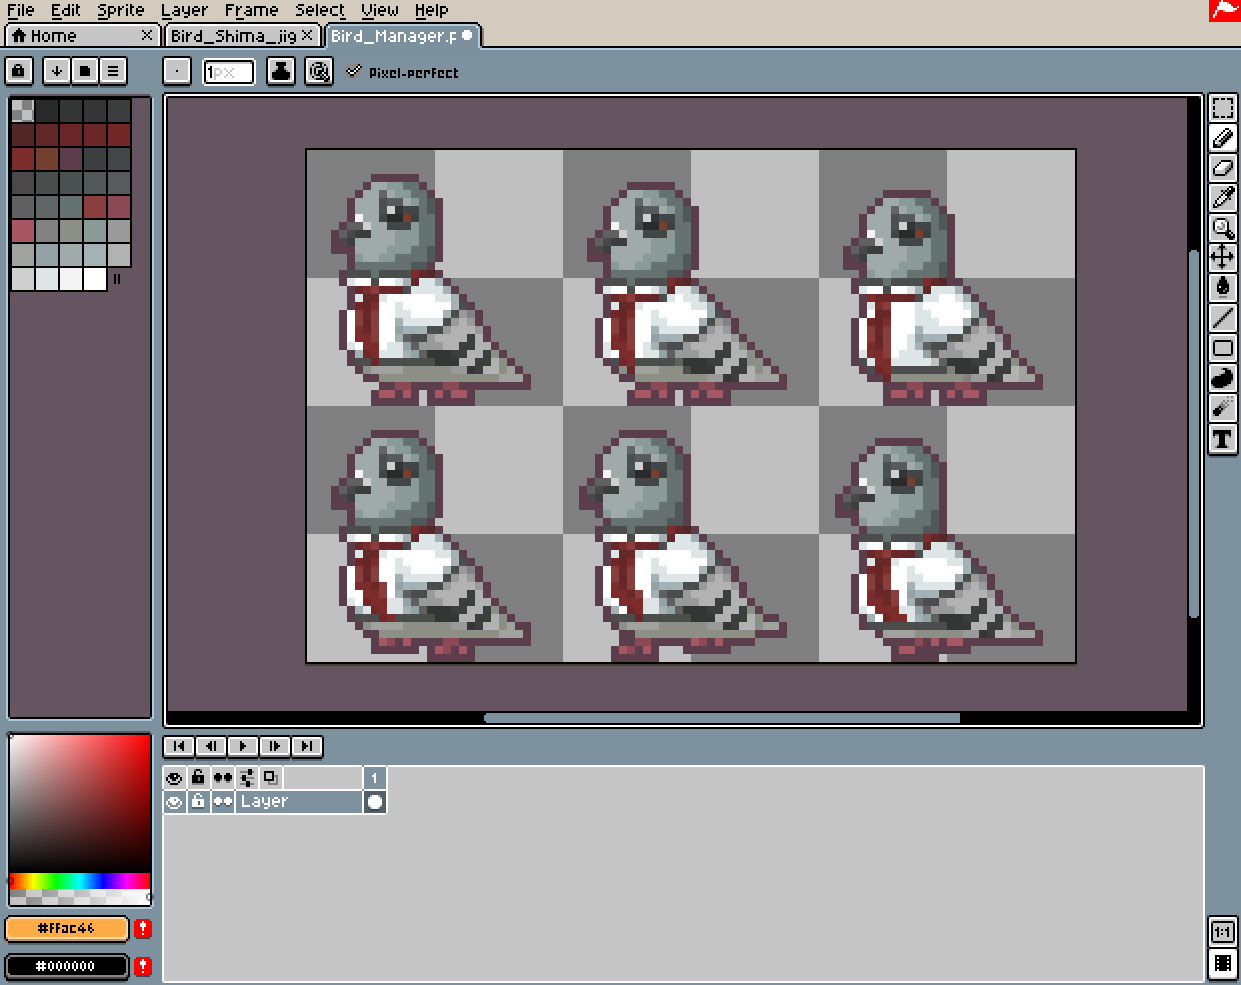Screen dimensions: 1241x985
Task: Switch to the Bird_Shima_jig tab
Action: click(x=233, y=36)
